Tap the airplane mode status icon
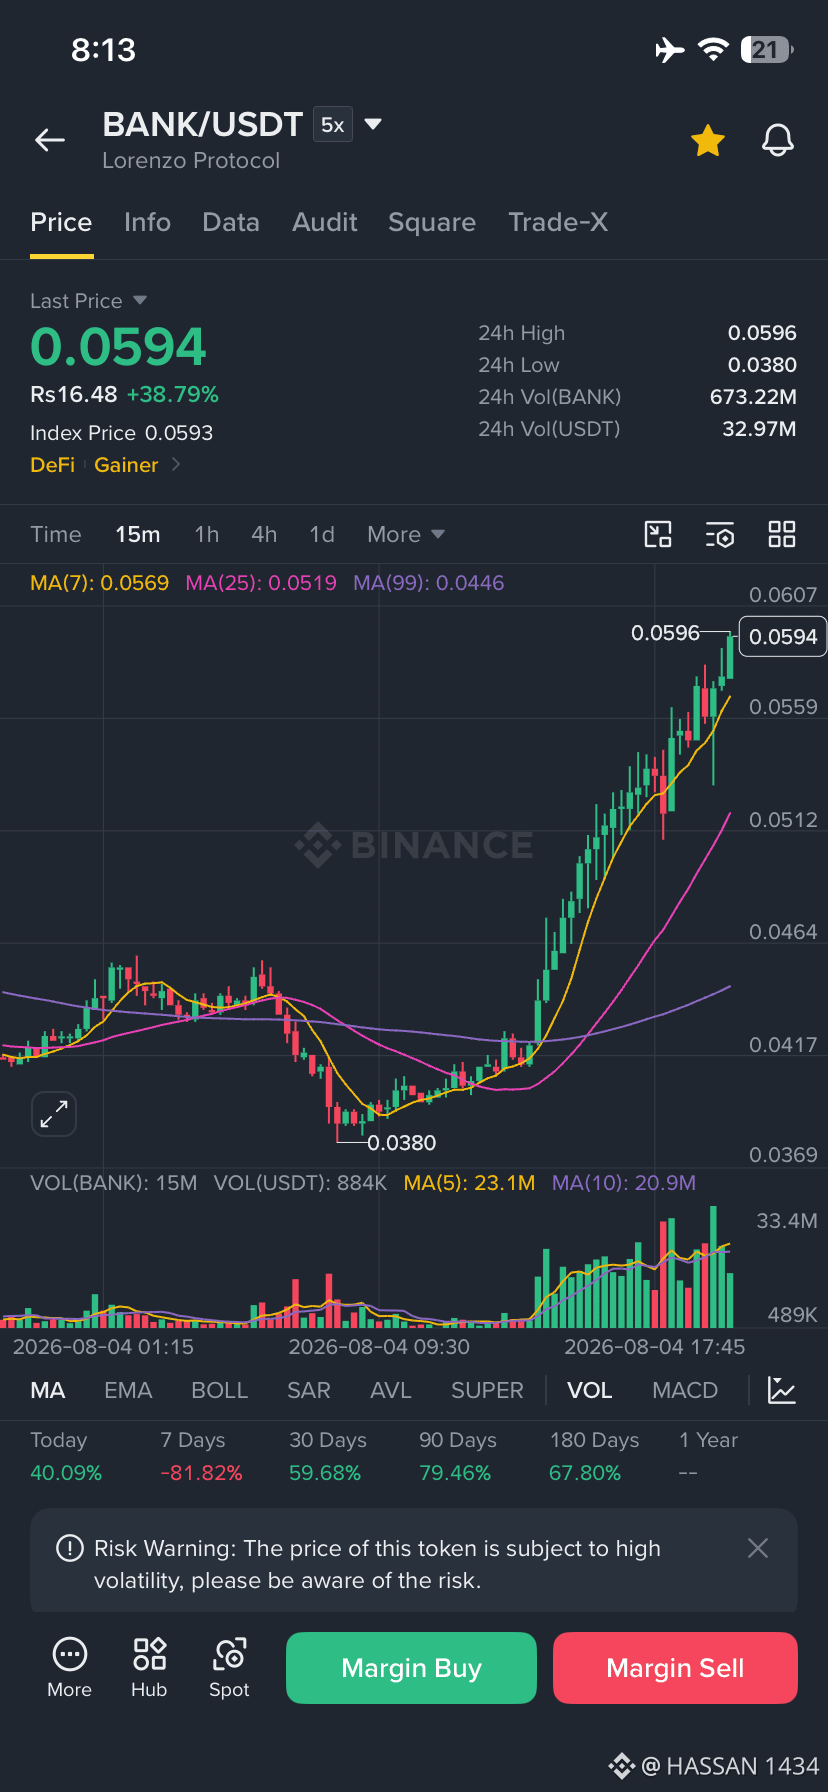The width and height of the screenshot is (828, 1792). 670,49
